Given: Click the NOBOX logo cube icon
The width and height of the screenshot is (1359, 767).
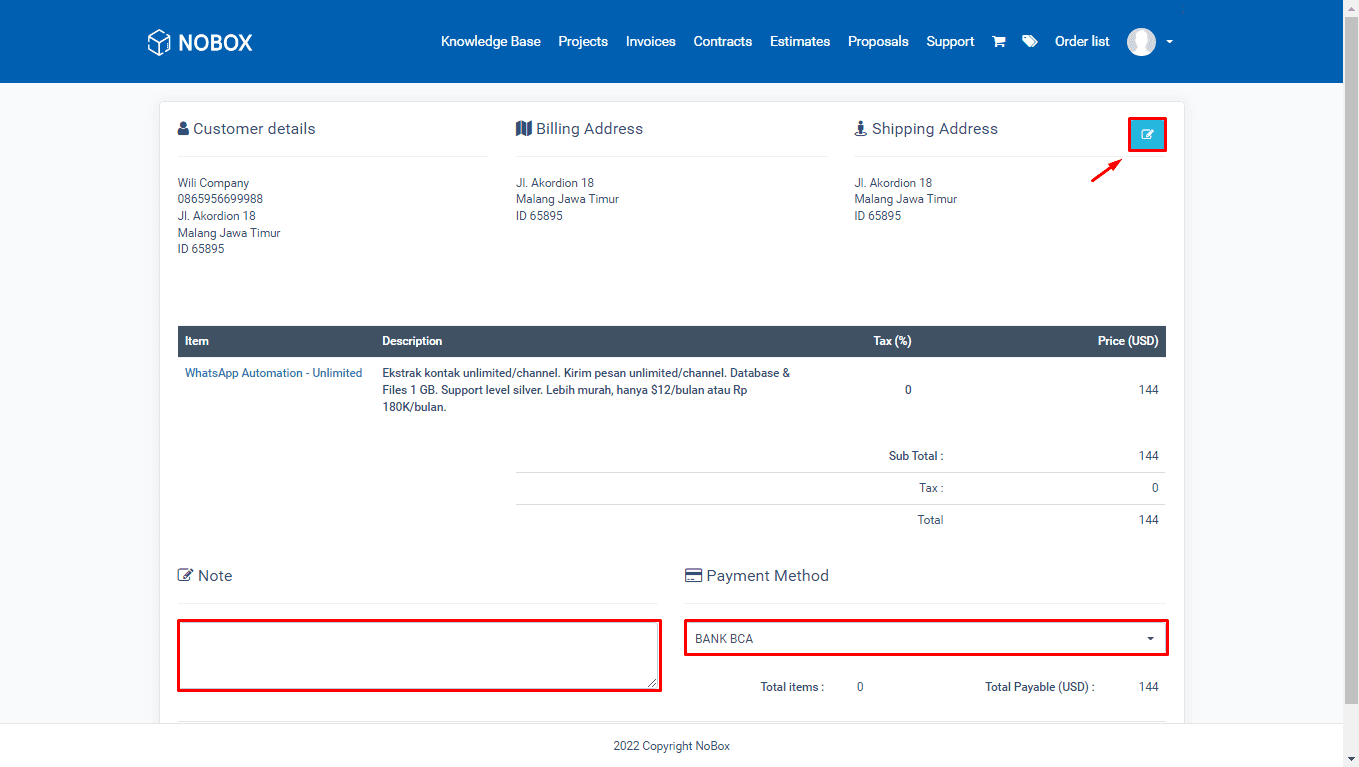Looking at the screenshot, I should (158, 41).
